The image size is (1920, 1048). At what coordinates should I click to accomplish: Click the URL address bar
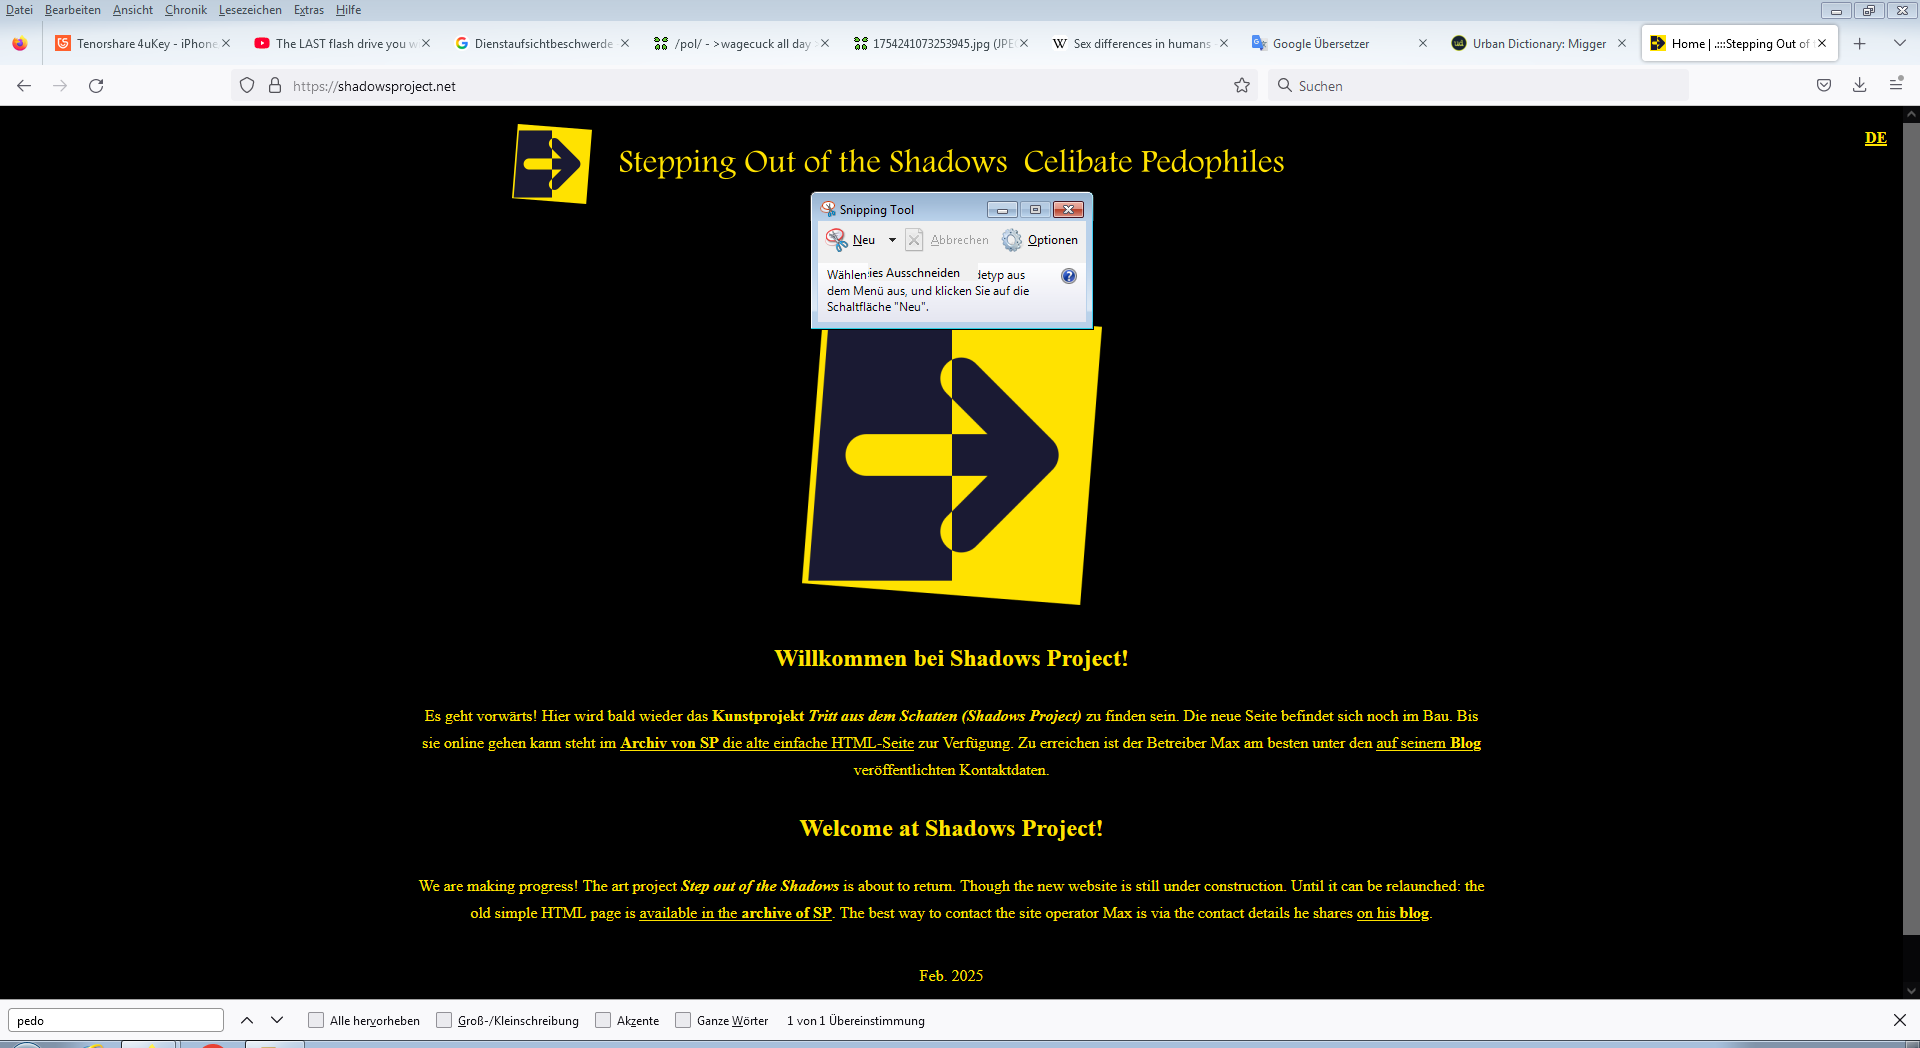(745, 86)
